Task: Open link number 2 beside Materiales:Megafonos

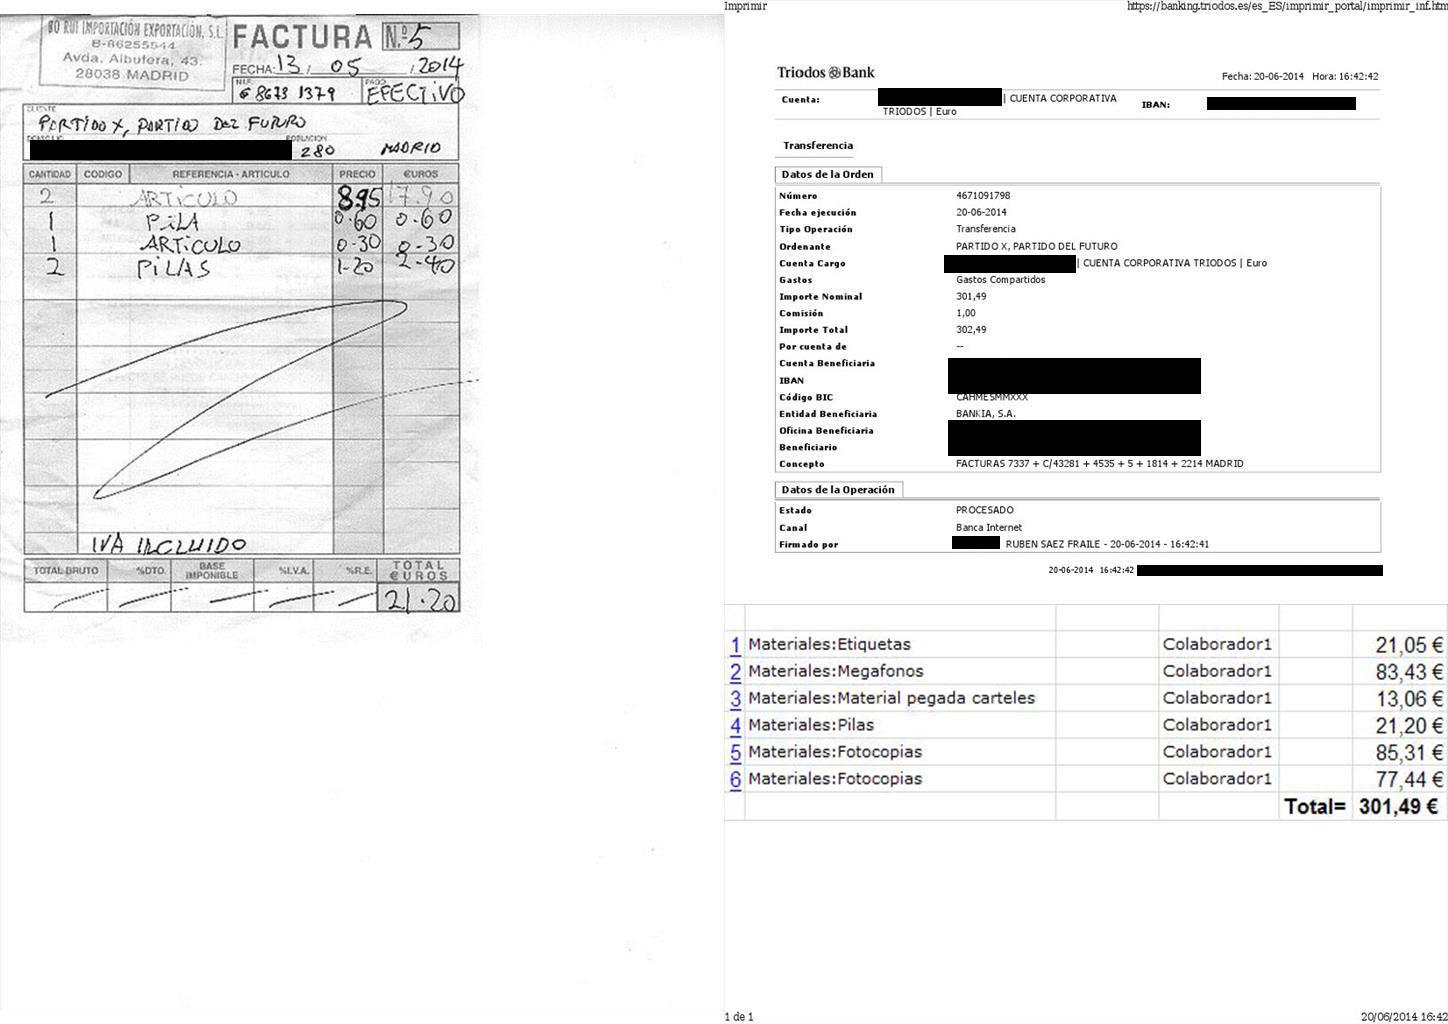Action: point(735,672)
